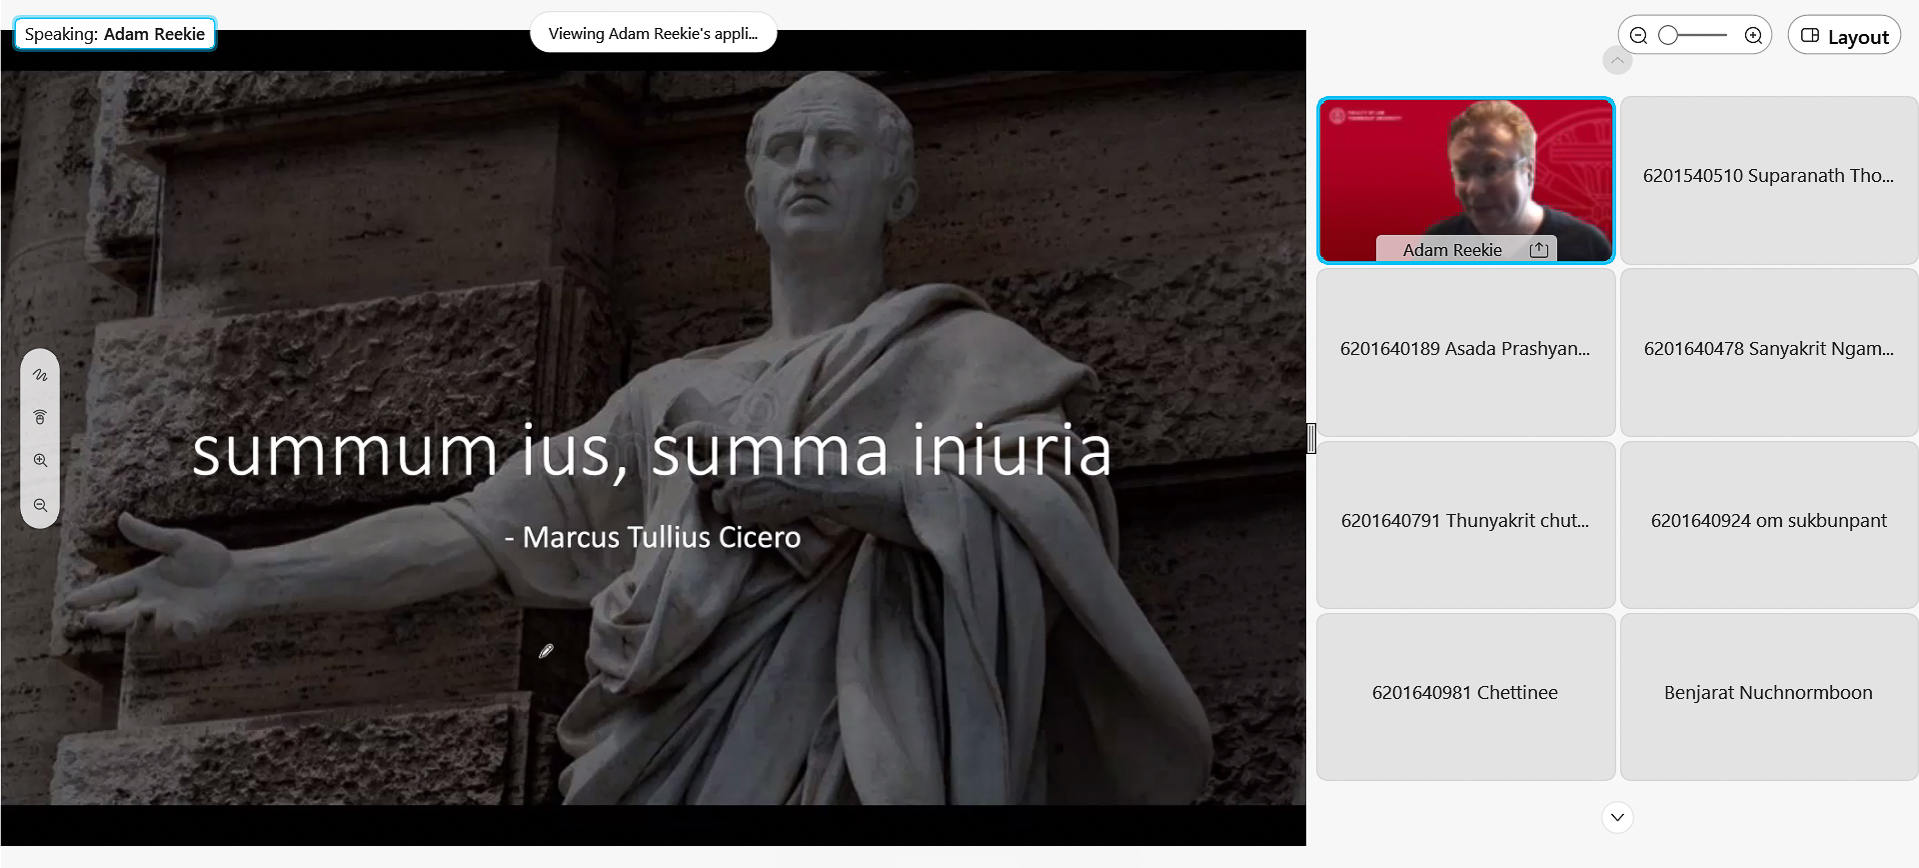This screenshot has height=868, width=1919.
Task: Select the 6201640189 Asada Prashyan tile
Action: pyautogui.click(x=1465, y=352)
